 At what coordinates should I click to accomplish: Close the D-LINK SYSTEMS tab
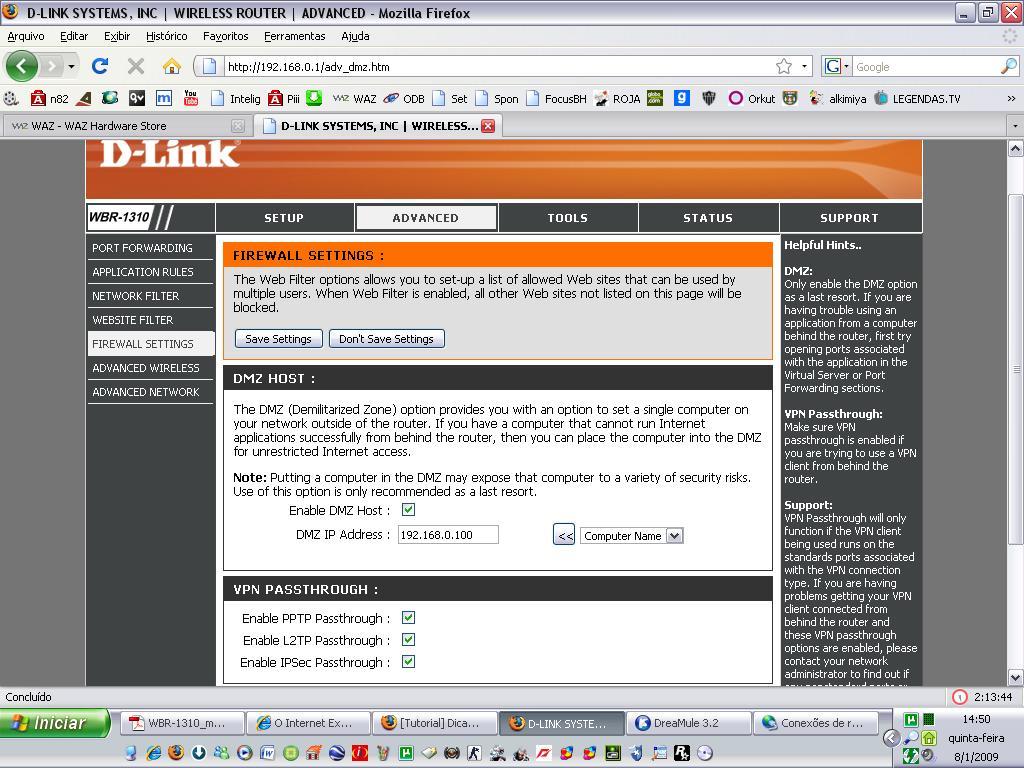coord(488,126)
